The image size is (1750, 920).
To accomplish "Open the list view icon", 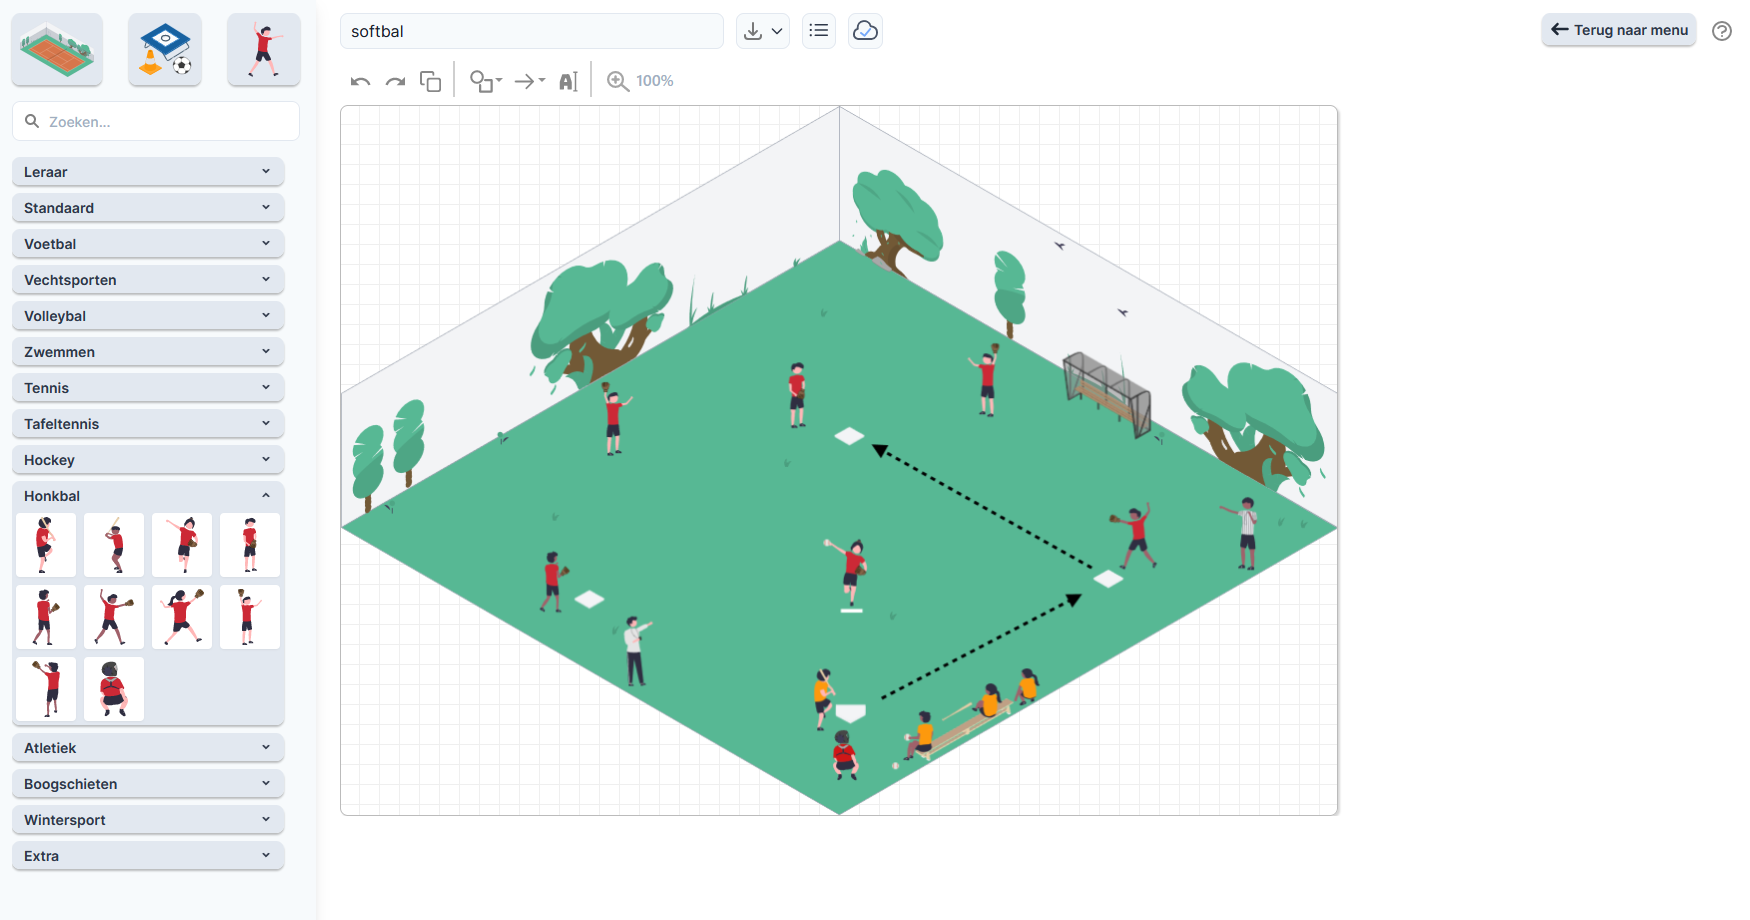I will point(819,31).
